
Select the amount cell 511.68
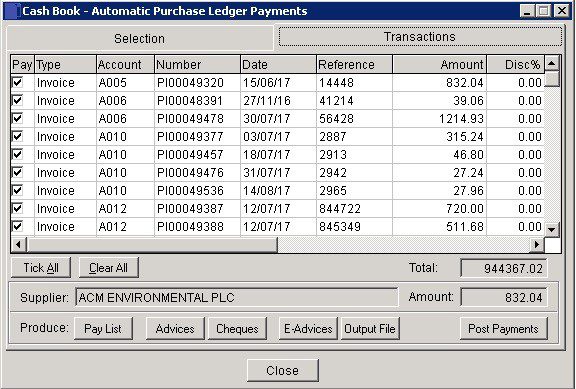pyautogui.click(x=440, y=226)
